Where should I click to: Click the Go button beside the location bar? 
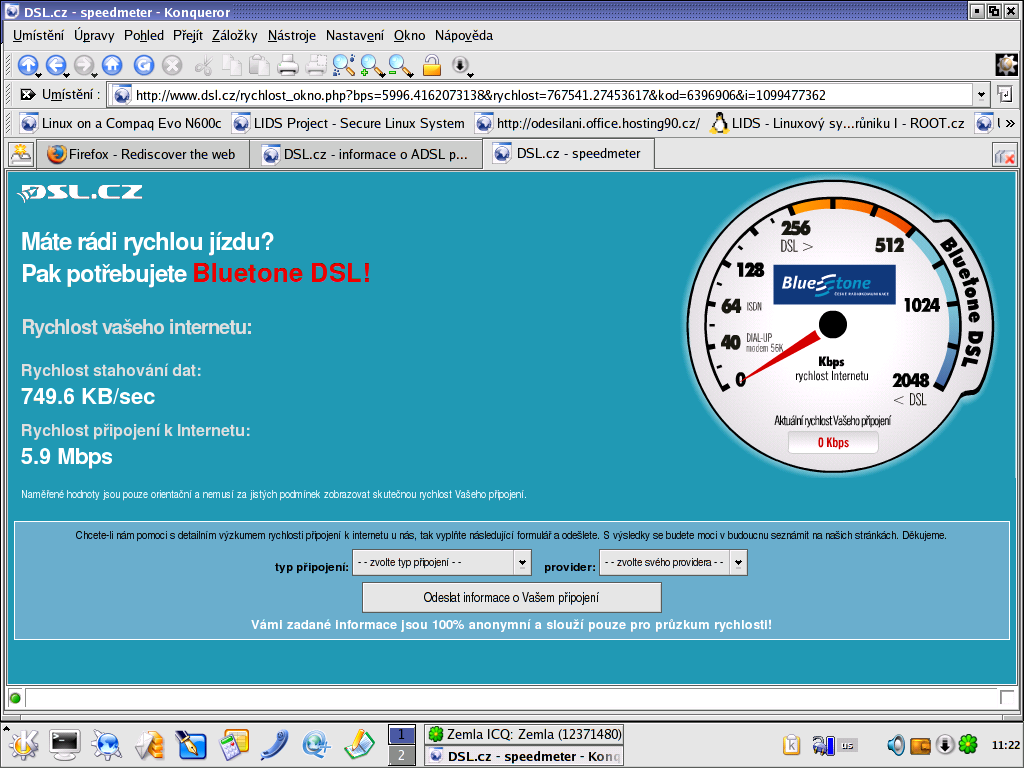coord(1005,95)
